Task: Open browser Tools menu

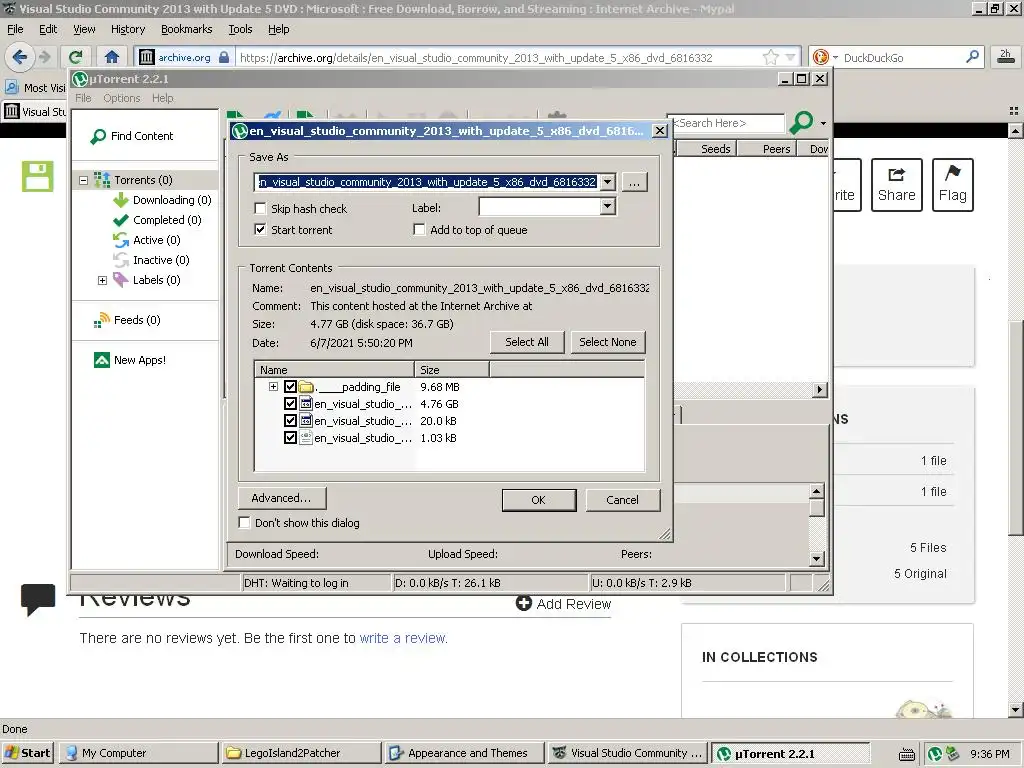Action: pyautogui.click(x=240, y=29)
